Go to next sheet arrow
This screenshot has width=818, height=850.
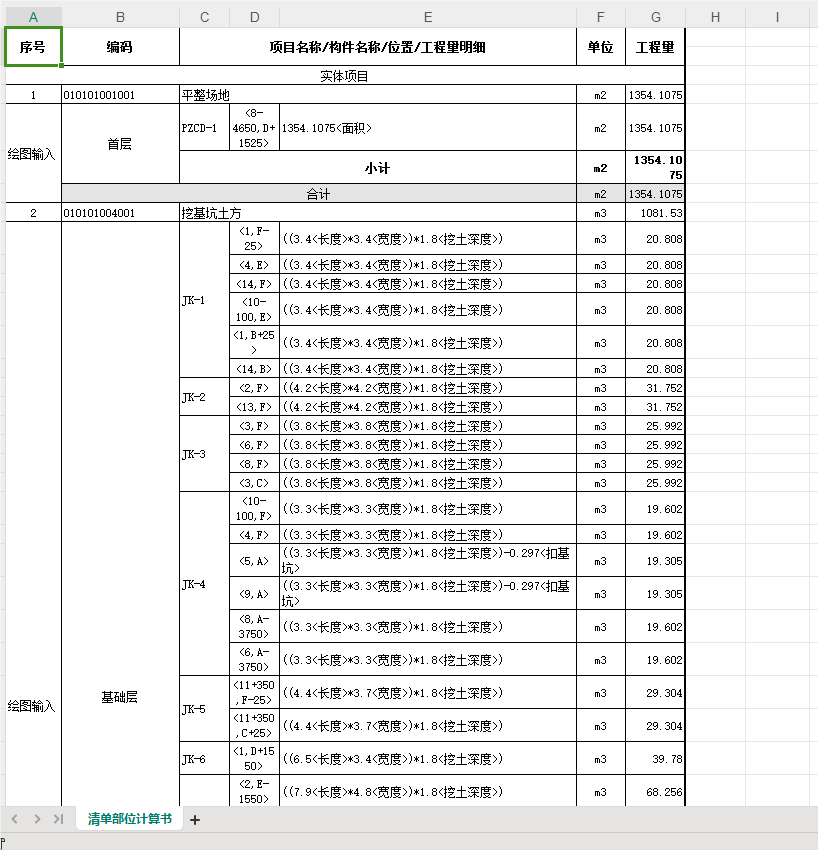click(x=37, y=819)
